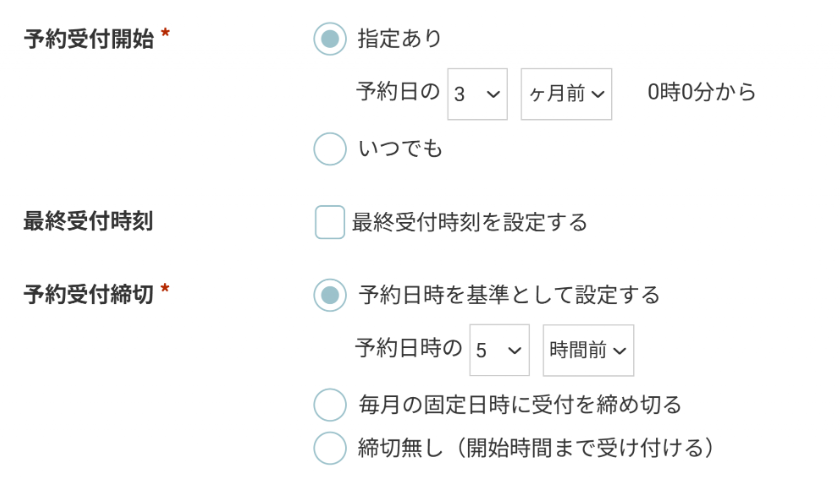Click the いつでも label text
The image size is (840, 484).
400,149
